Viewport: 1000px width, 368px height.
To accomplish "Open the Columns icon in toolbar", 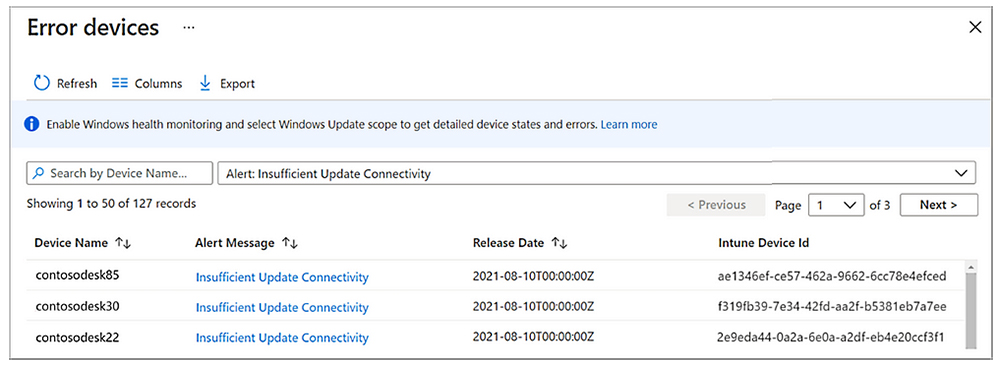I will [120, 83].
